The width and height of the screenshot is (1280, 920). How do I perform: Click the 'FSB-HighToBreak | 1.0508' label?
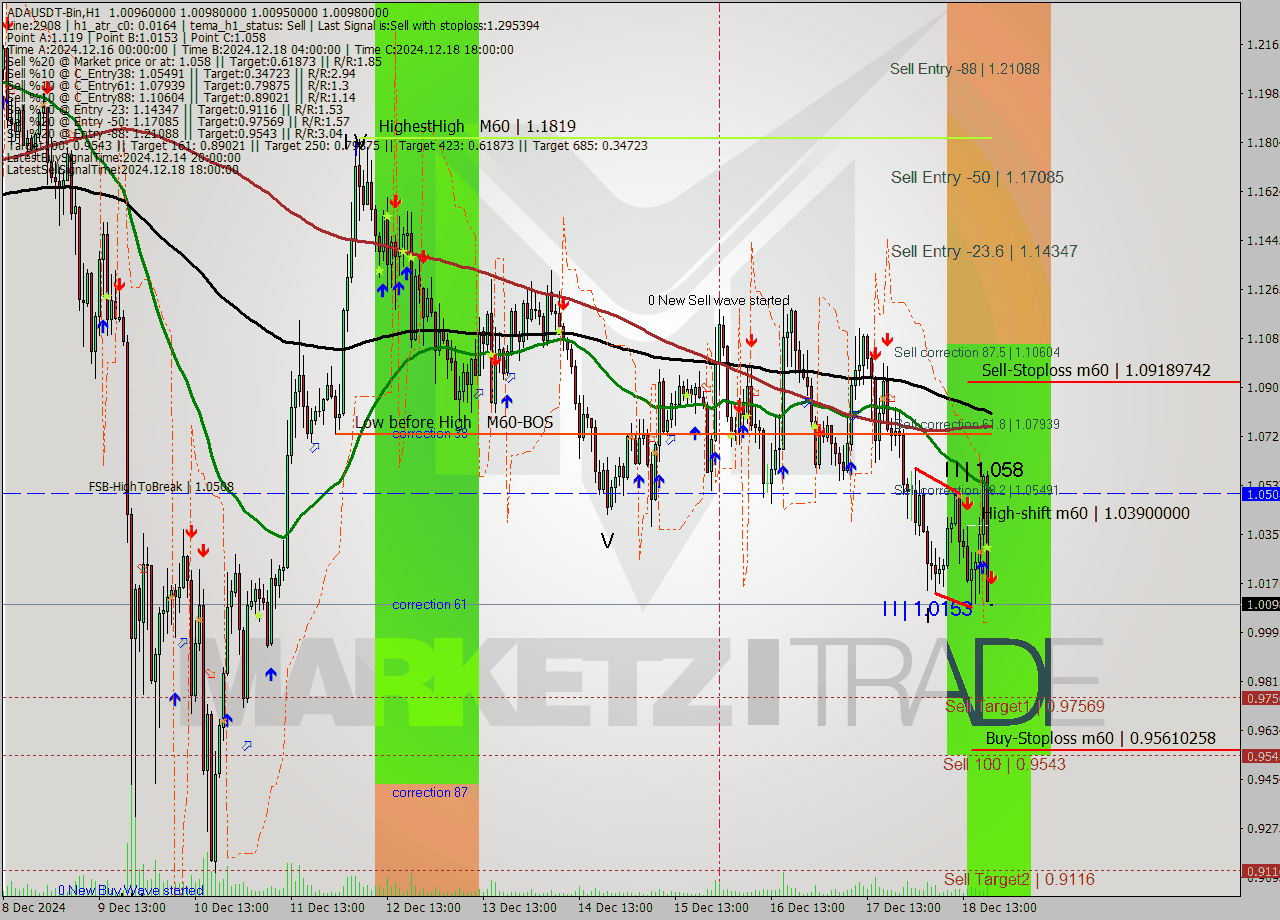tap(161, 487)
